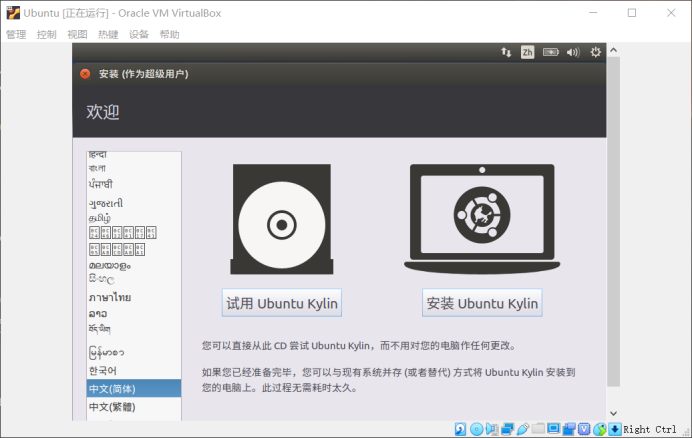This screenshot has width=693, height=439.
Task: Select ภาษาไทย in the language list
Action: coord(134,297)
